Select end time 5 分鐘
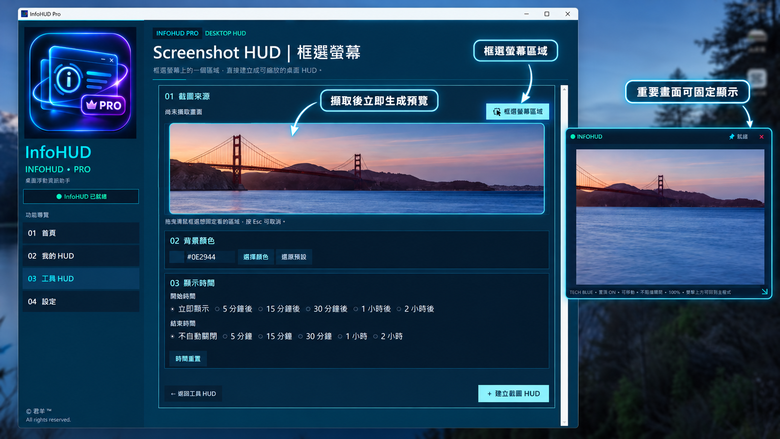The width and height of the screenshot is (780, 439). click(x=238, y=336)
